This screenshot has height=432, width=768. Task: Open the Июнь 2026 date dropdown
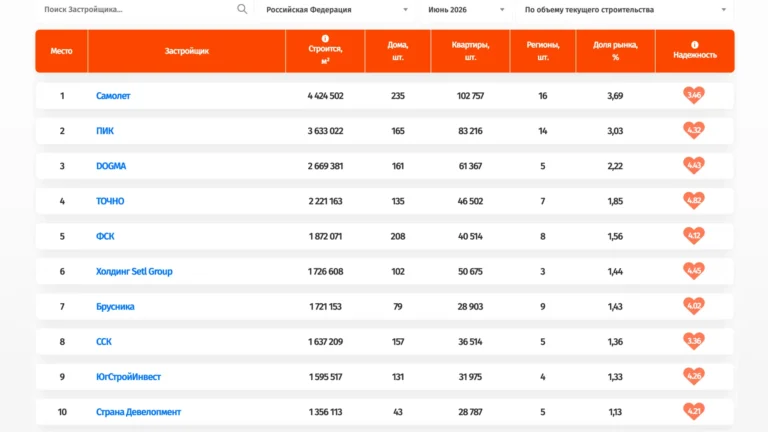pyautogui.click(x=466, y=10)
